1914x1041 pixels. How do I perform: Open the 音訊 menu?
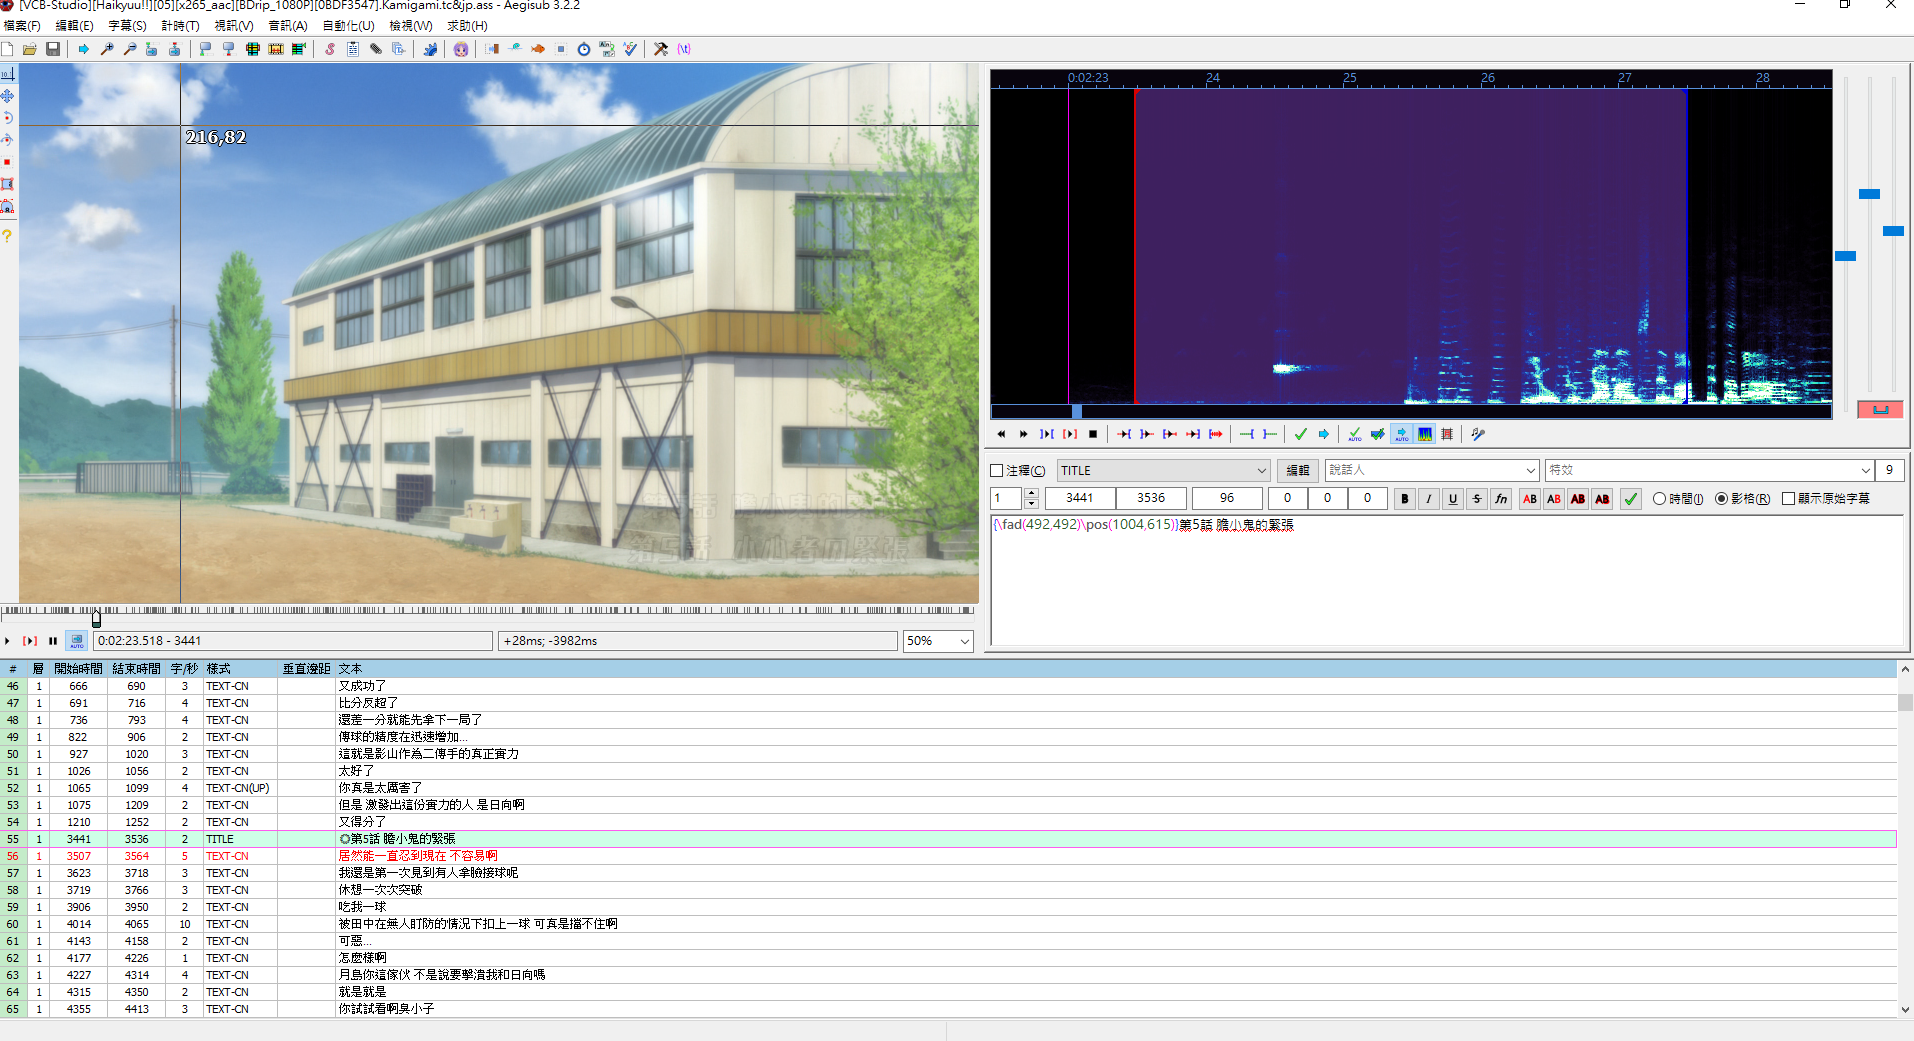[288, 26]
